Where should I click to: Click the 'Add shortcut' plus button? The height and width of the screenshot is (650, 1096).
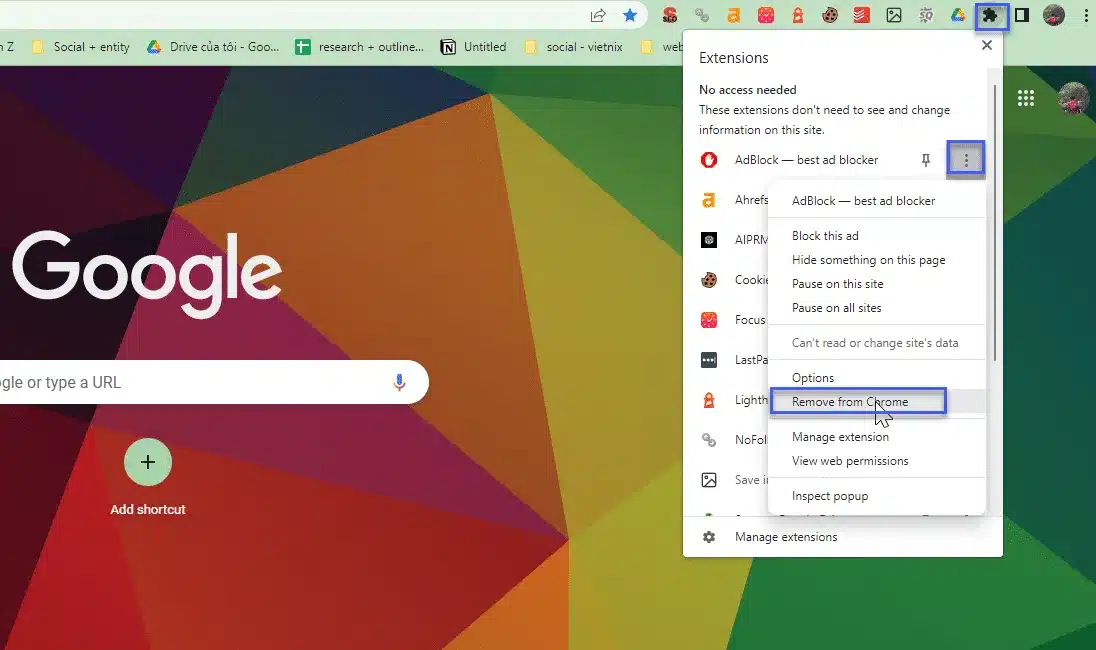click(x=147, y=462)
